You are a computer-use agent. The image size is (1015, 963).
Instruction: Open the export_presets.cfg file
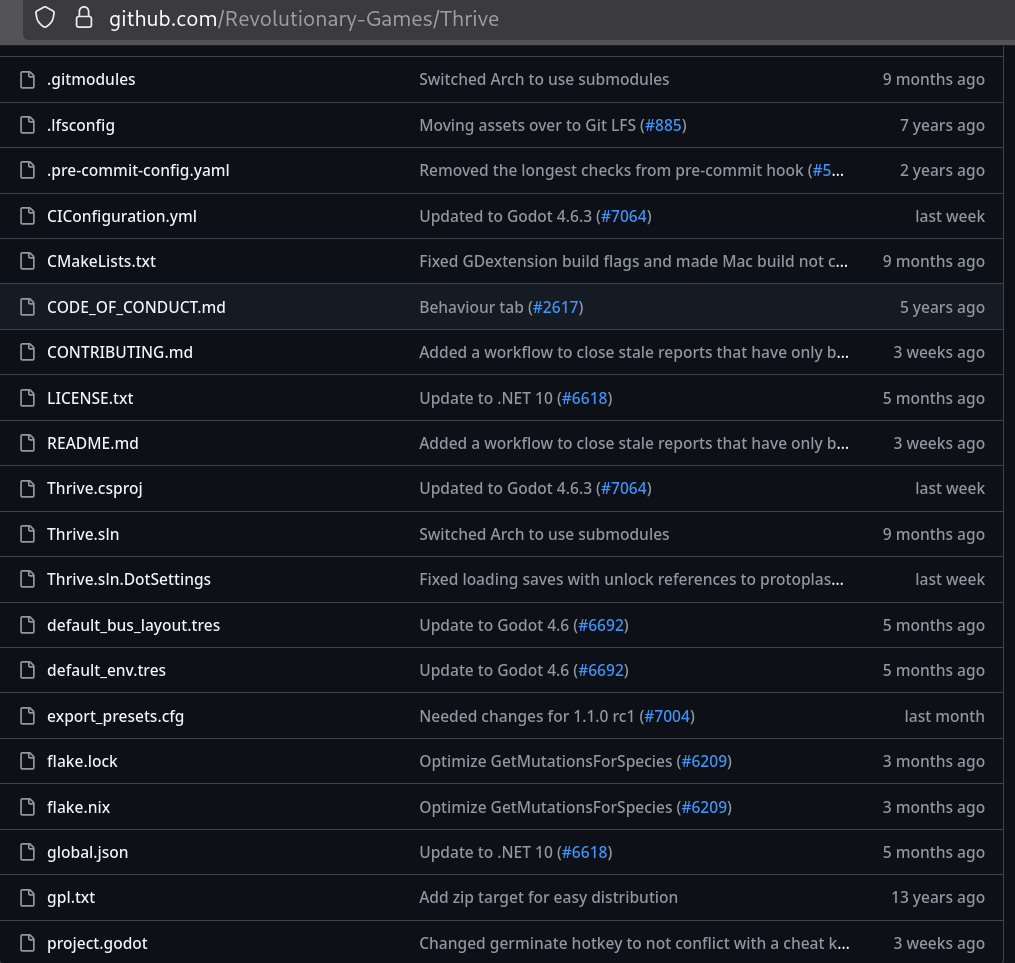click(115, 716)
